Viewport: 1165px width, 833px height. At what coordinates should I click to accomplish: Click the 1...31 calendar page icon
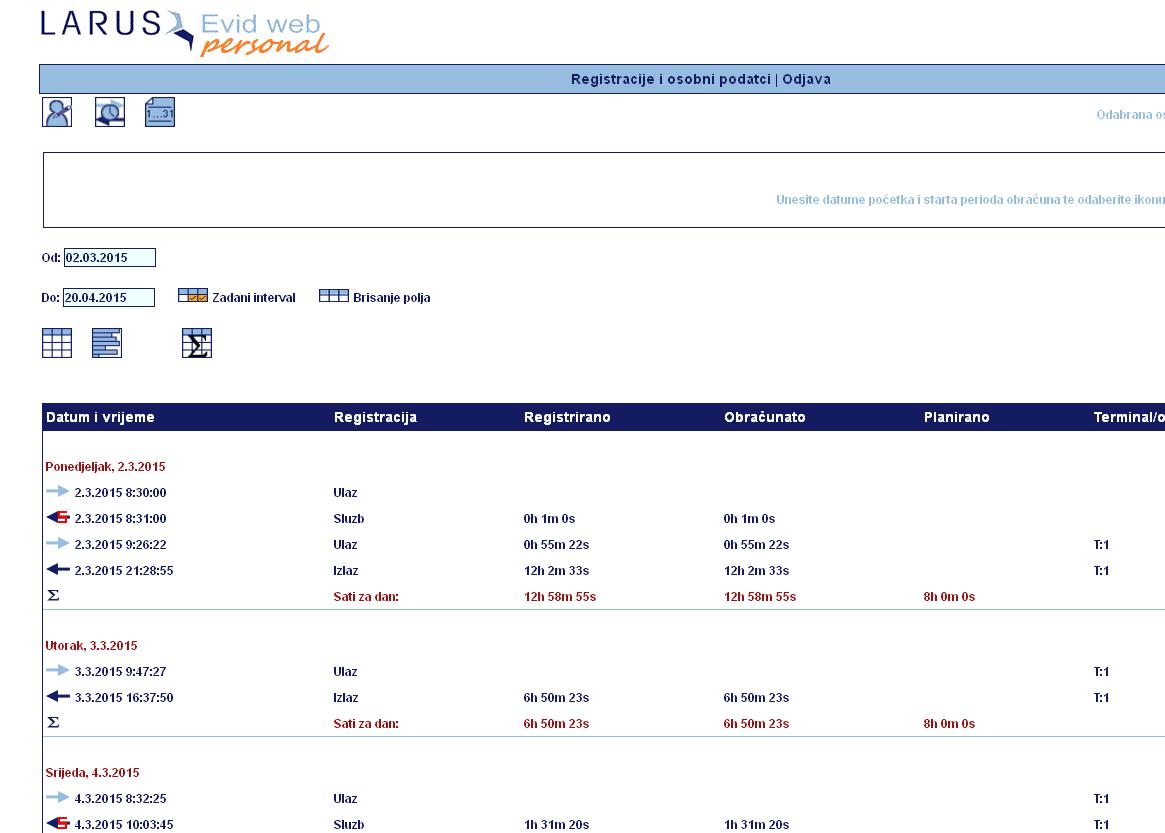click(160, 112)
